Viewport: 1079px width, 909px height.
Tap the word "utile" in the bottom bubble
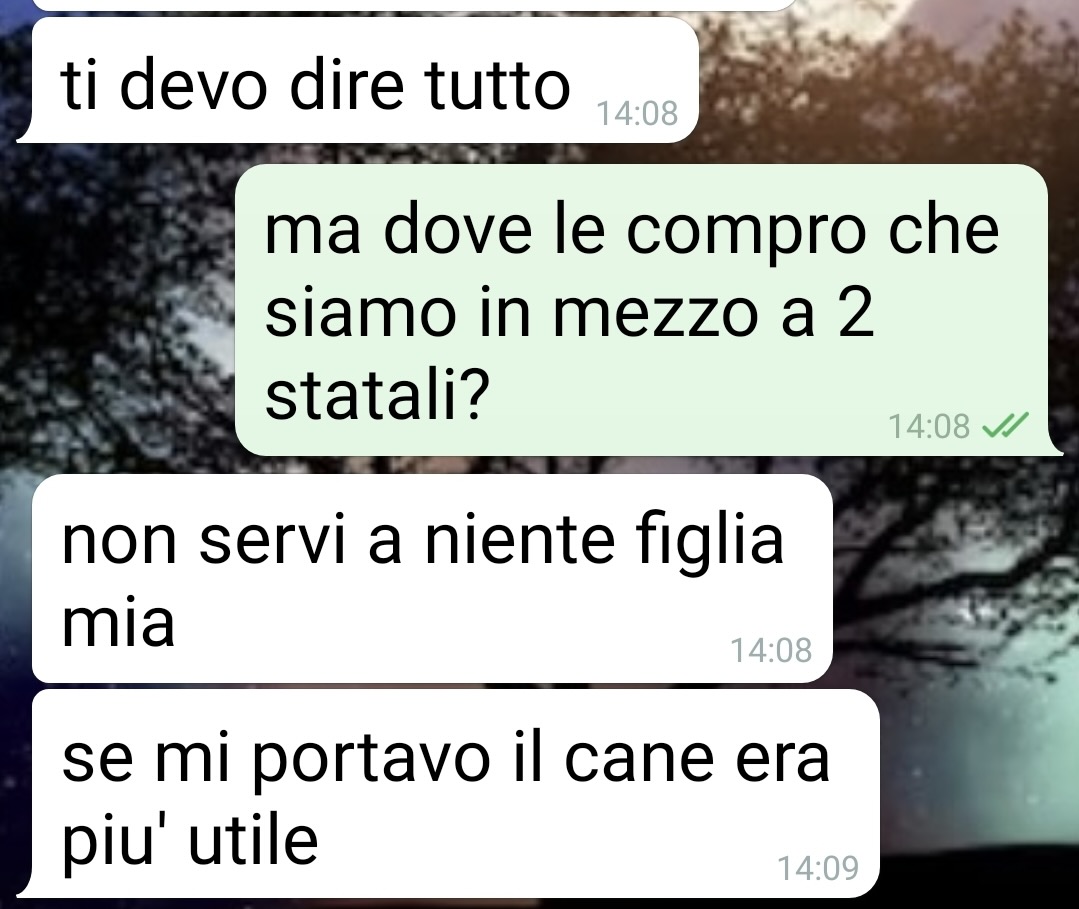tap(253, 841)
